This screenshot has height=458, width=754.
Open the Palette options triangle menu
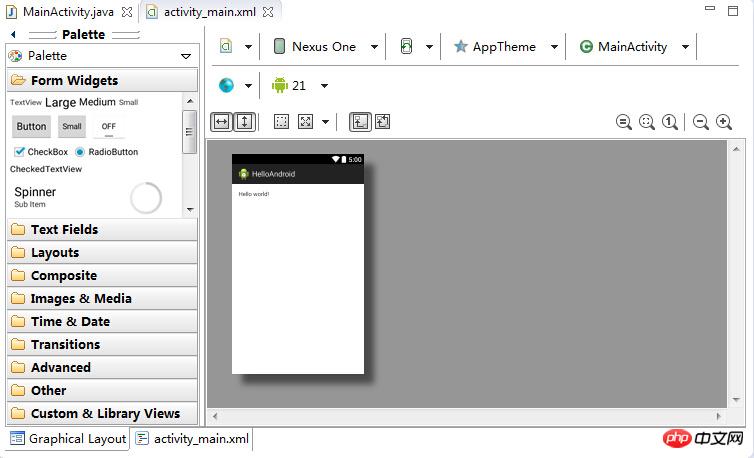[x=186, y=56]
